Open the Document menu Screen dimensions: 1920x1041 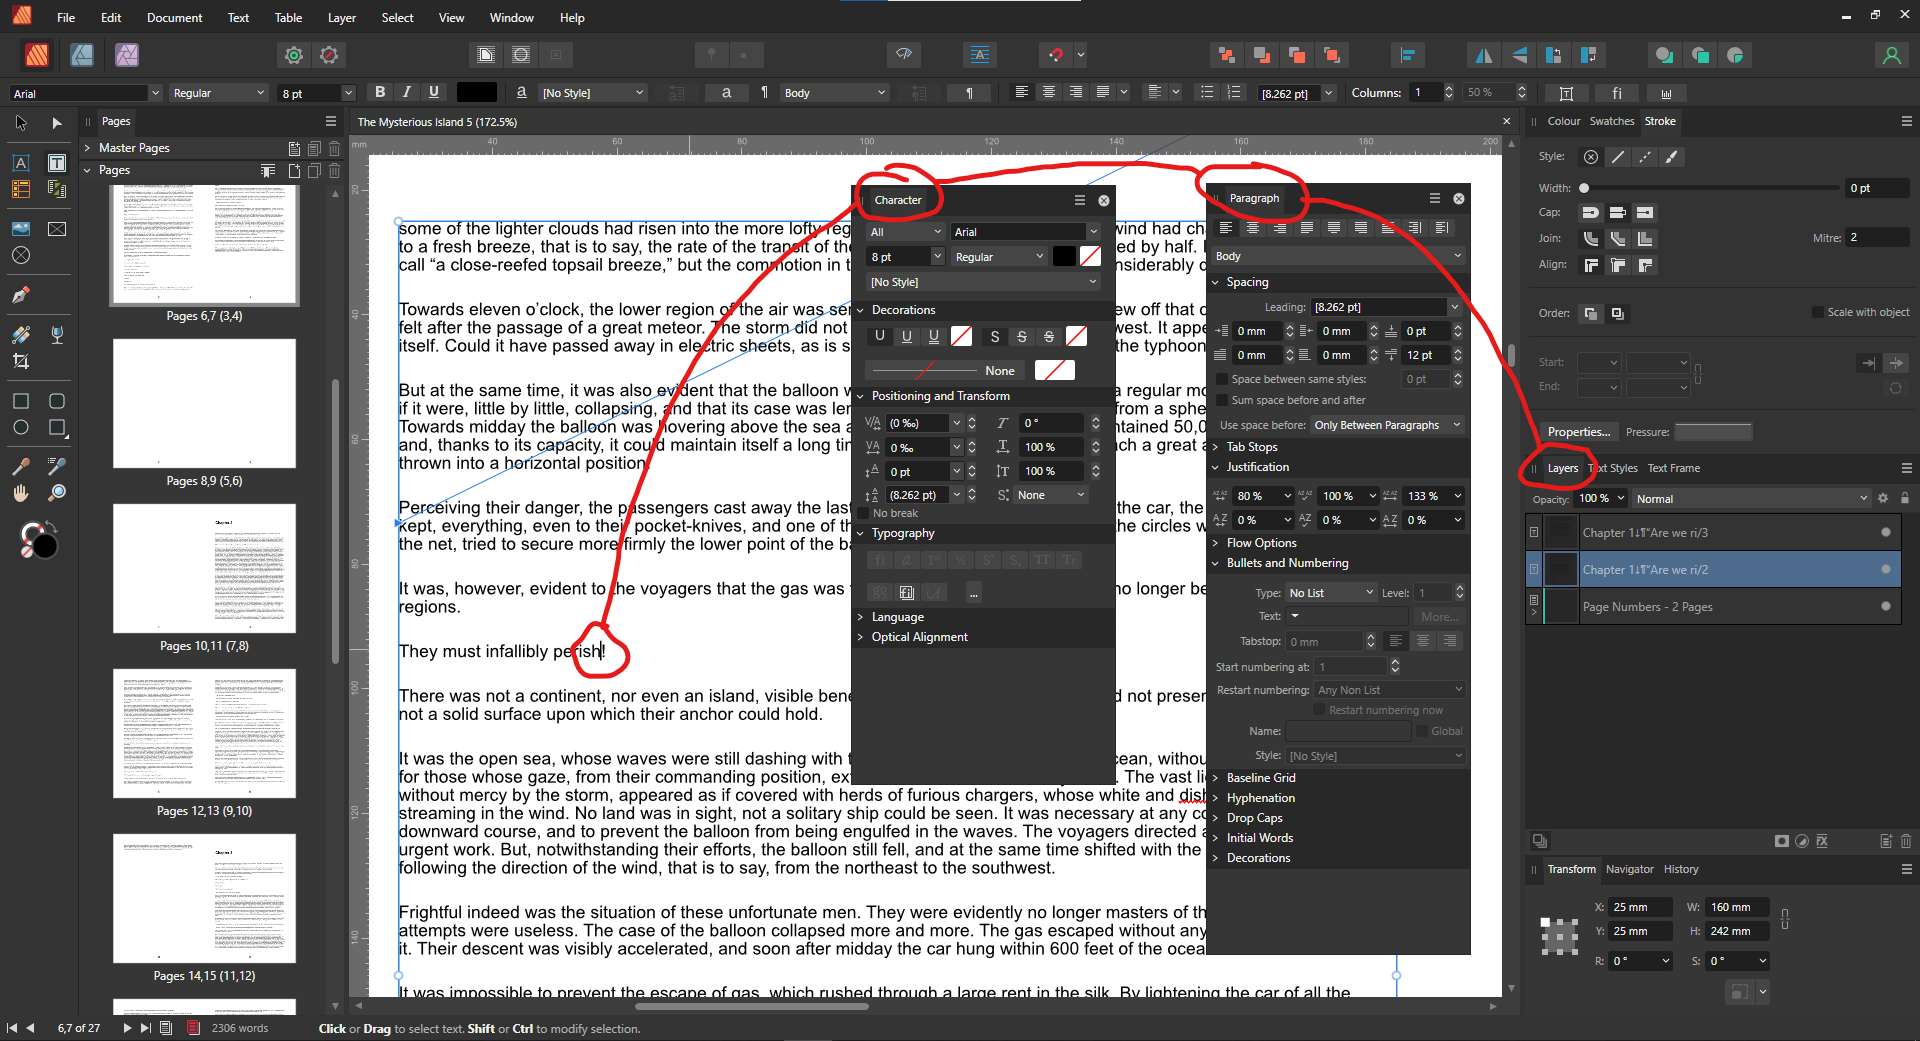click(174, 17)
